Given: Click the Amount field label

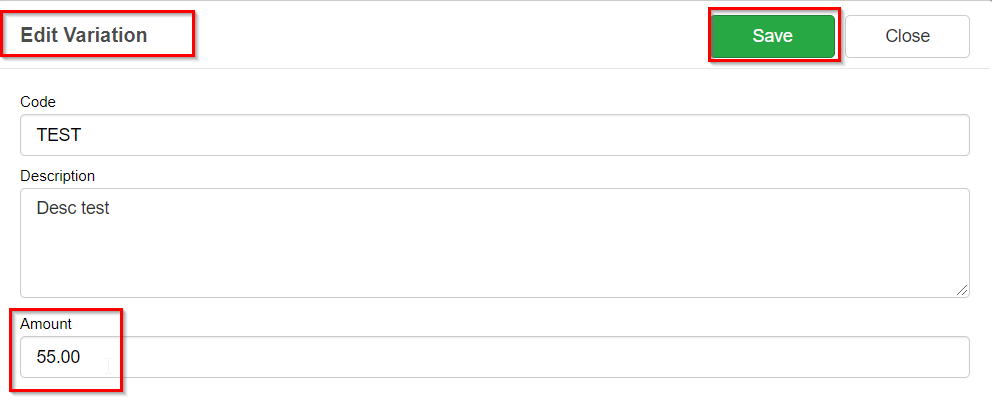Looking at the screenshot, I should (x=46, y=324).
